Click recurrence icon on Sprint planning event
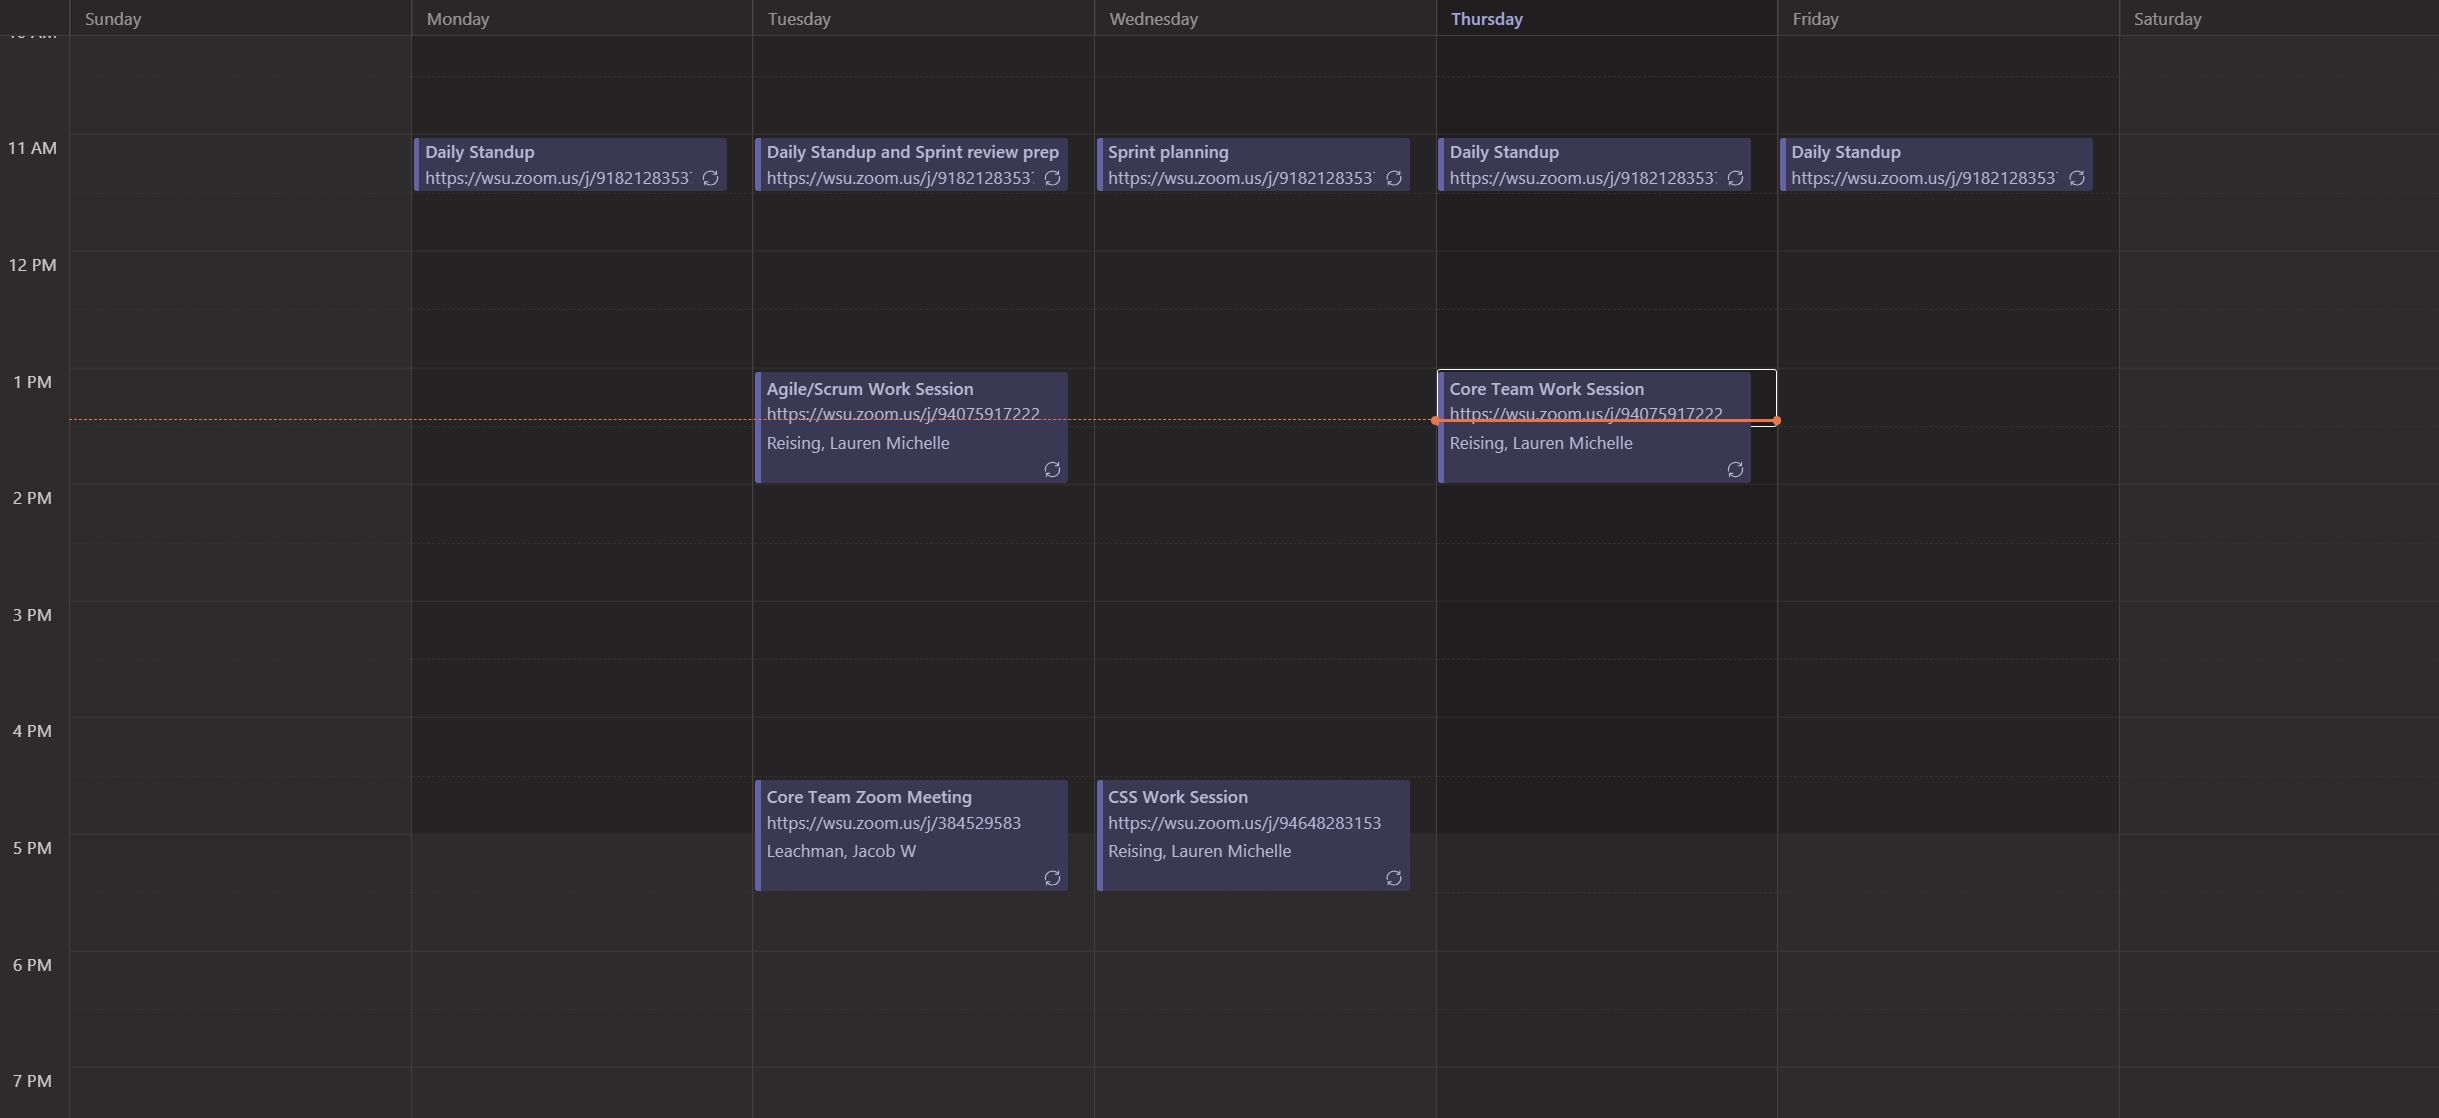The width and height of the screenshot is (2439, 1118). (x=1393, y=178)
